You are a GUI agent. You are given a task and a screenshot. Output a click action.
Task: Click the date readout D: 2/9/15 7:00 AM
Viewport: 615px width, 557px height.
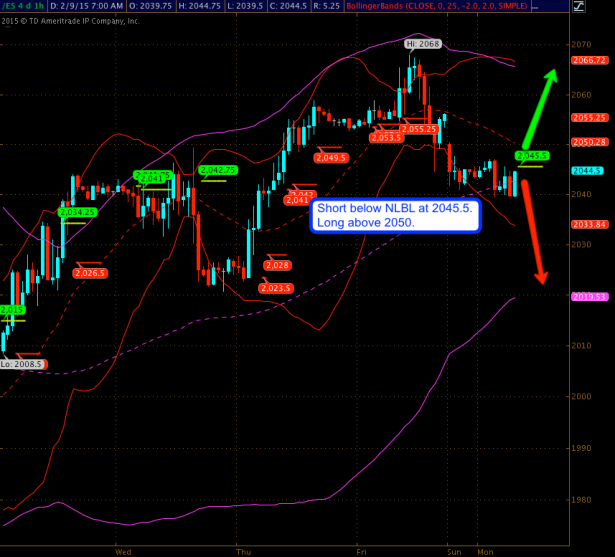pos(87,6)
